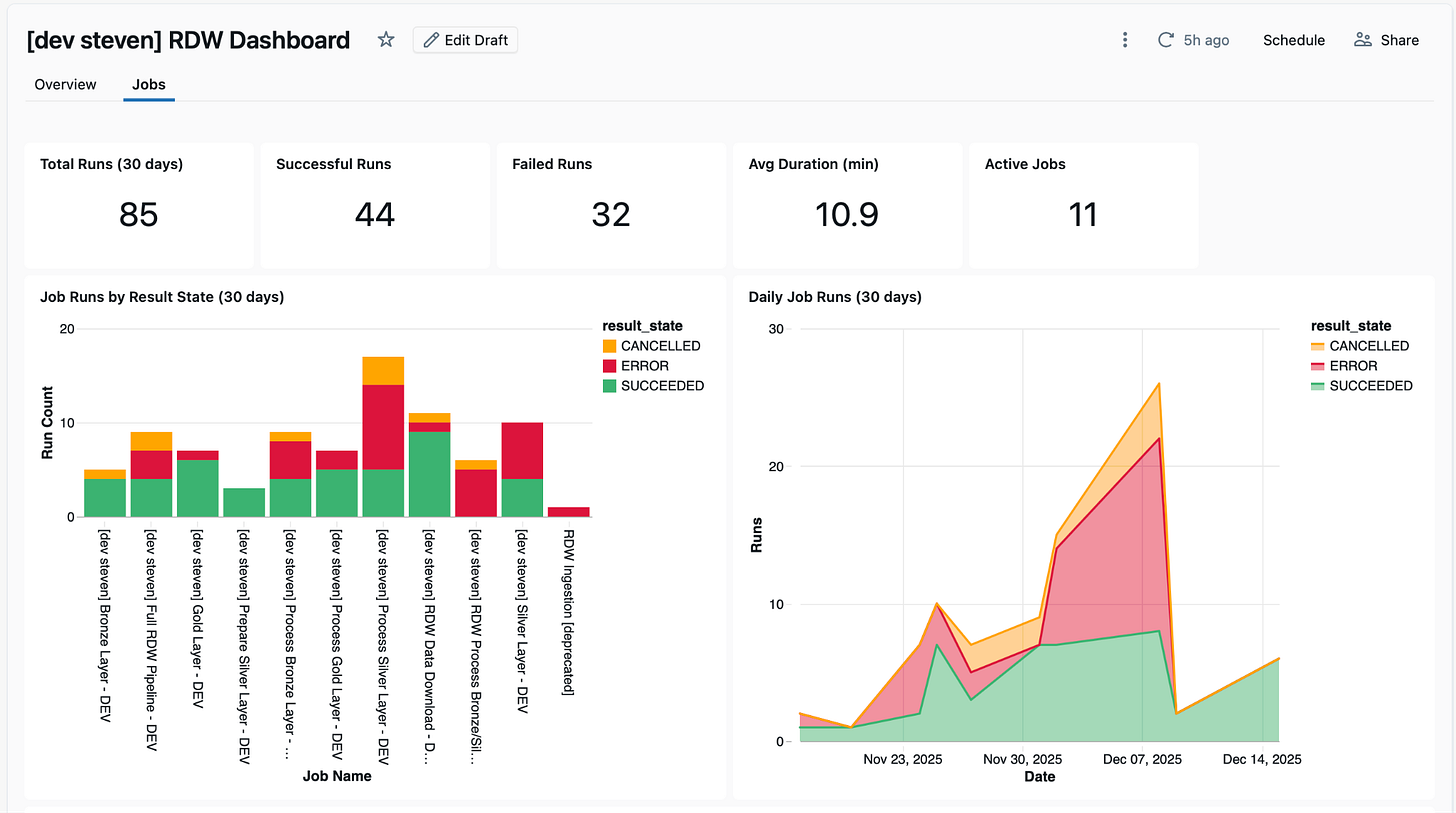Click the Total Runs (30 days) value 85
The image size is (1456, 813).
point(138,214)
